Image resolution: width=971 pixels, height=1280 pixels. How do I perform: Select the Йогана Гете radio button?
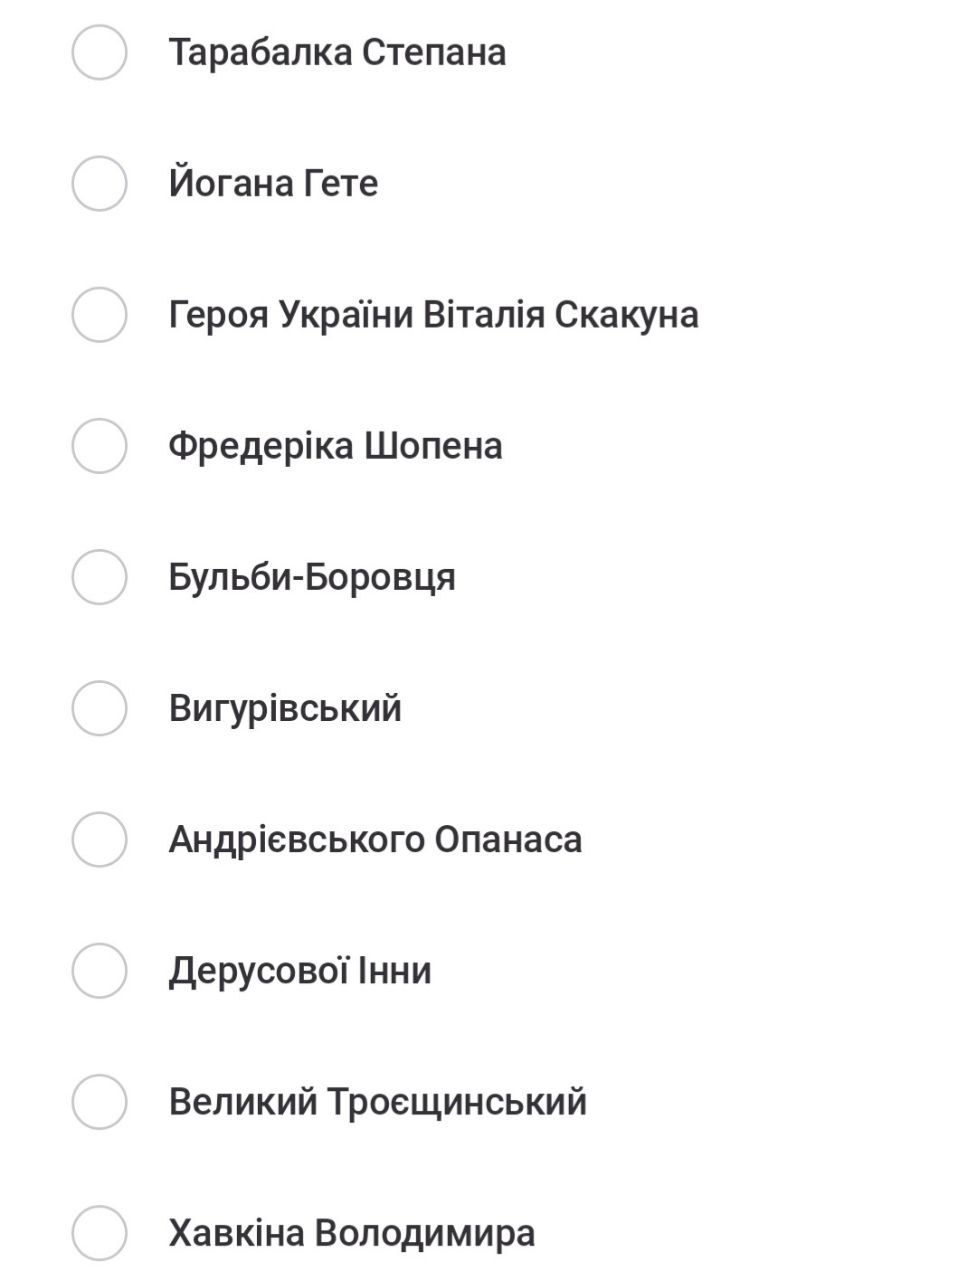(99, 183)
